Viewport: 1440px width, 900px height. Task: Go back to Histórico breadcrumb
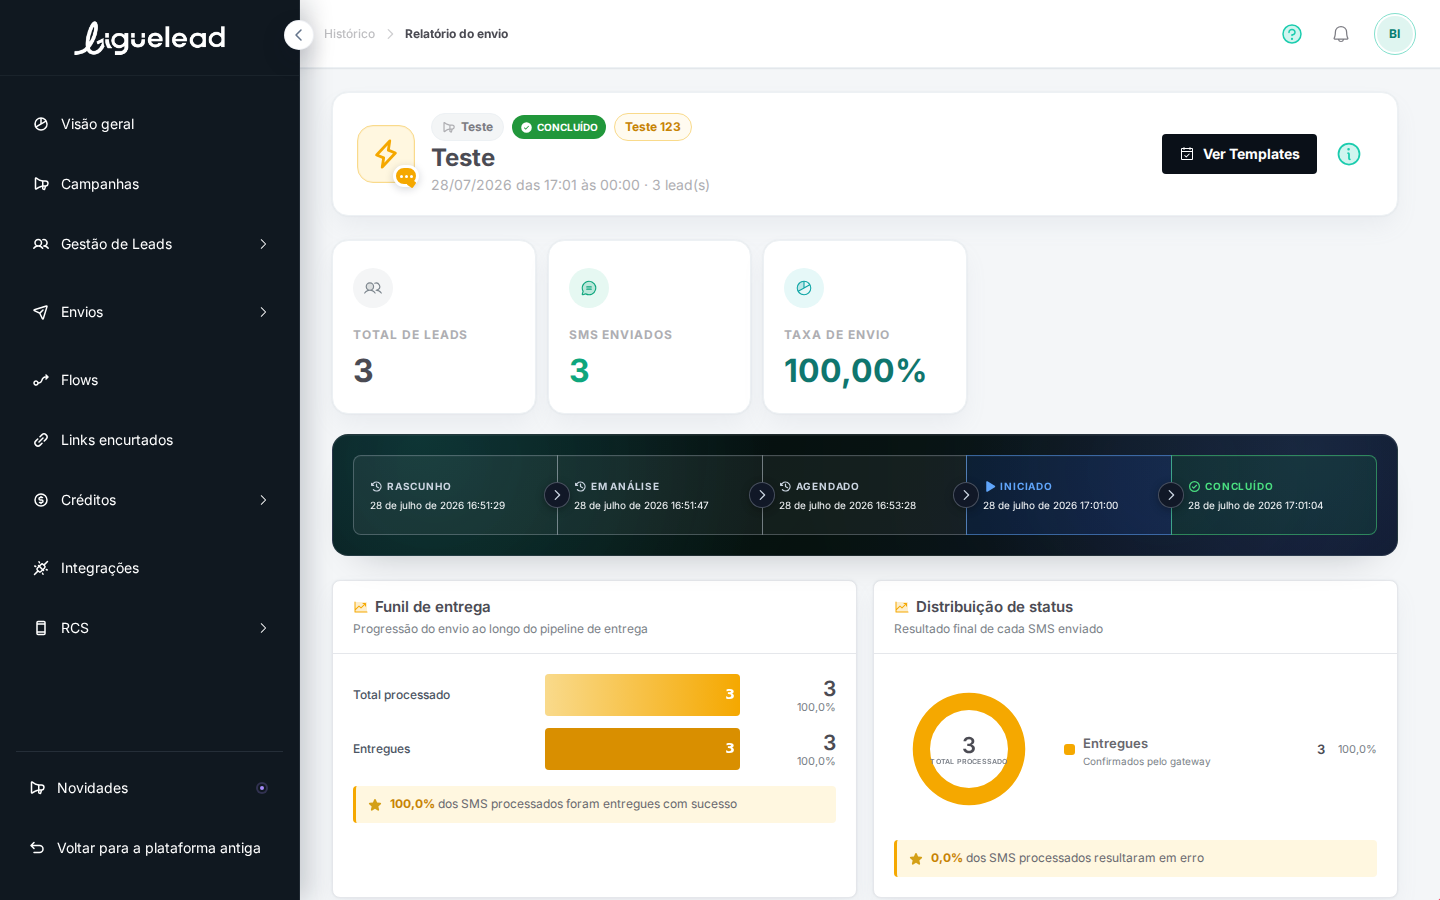349,34
